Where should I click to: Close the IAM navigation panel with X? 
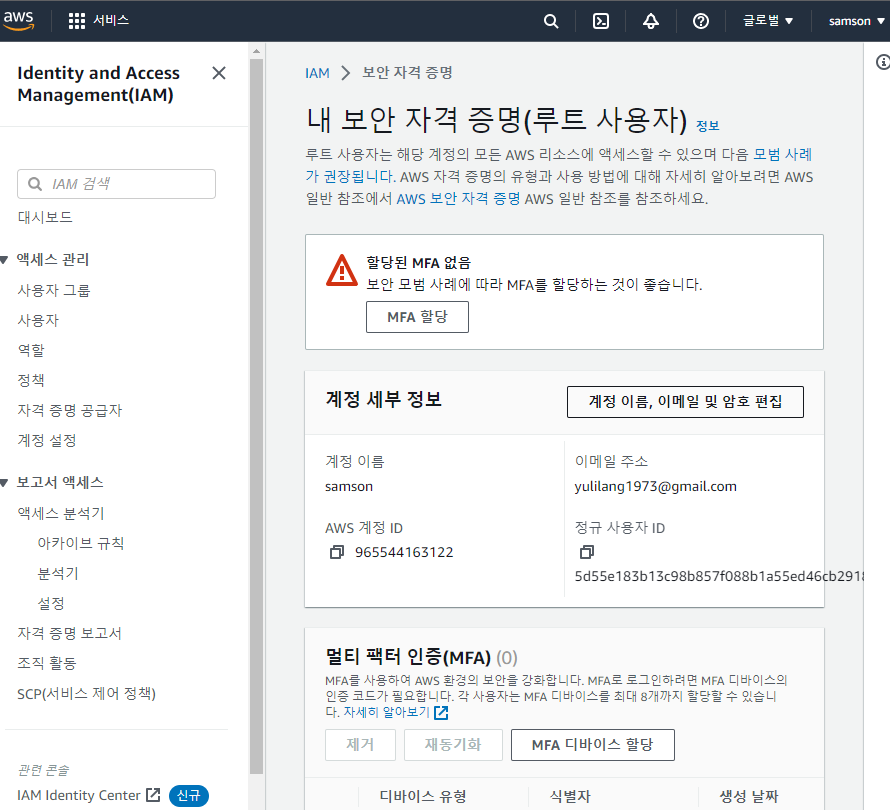(x=219, y=73)
